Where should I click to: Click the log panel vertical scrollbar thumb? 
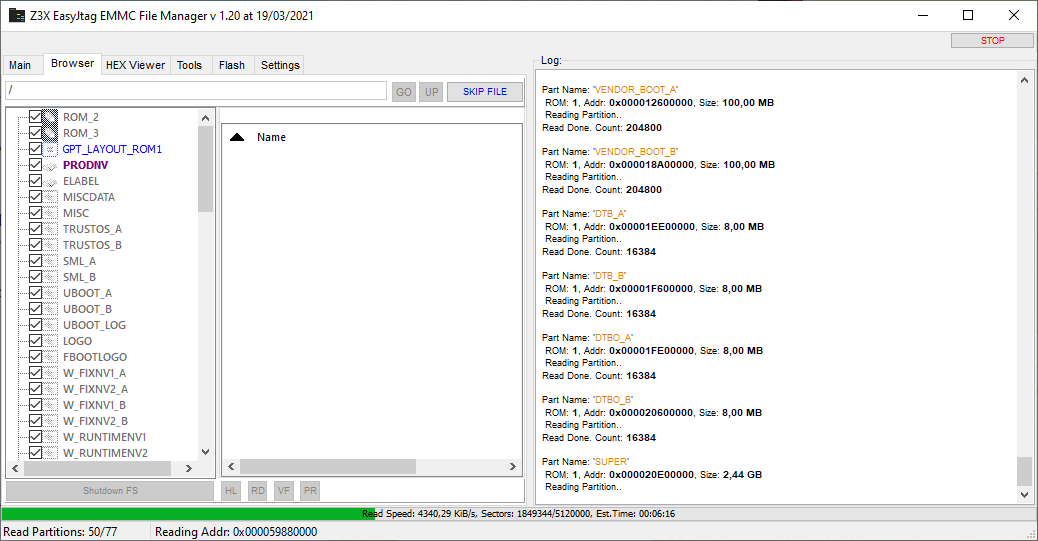click(x=1024, y=471)
